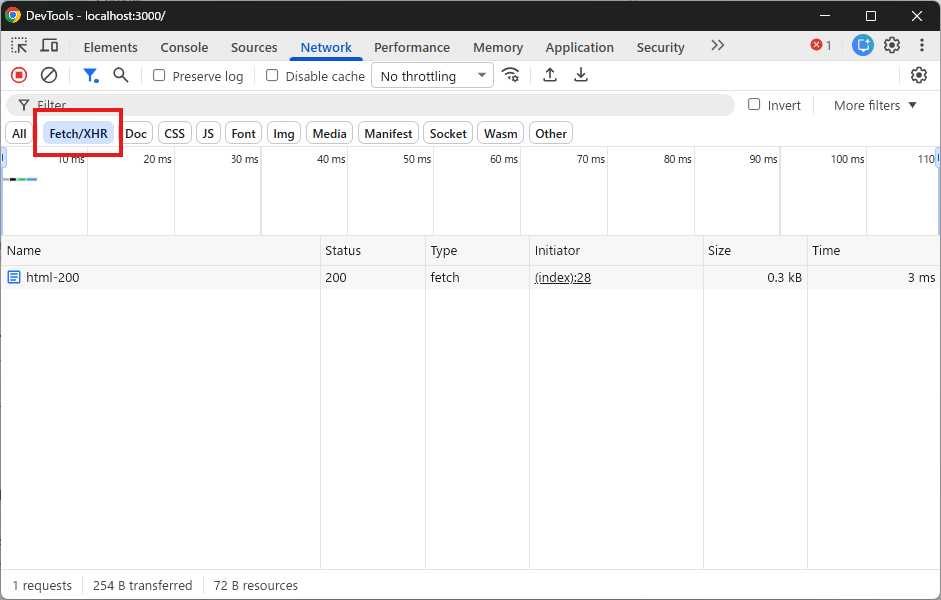Click the 254 B transferred status text
The width and height of the screenshot is (941, 600).
coord(142,585)
